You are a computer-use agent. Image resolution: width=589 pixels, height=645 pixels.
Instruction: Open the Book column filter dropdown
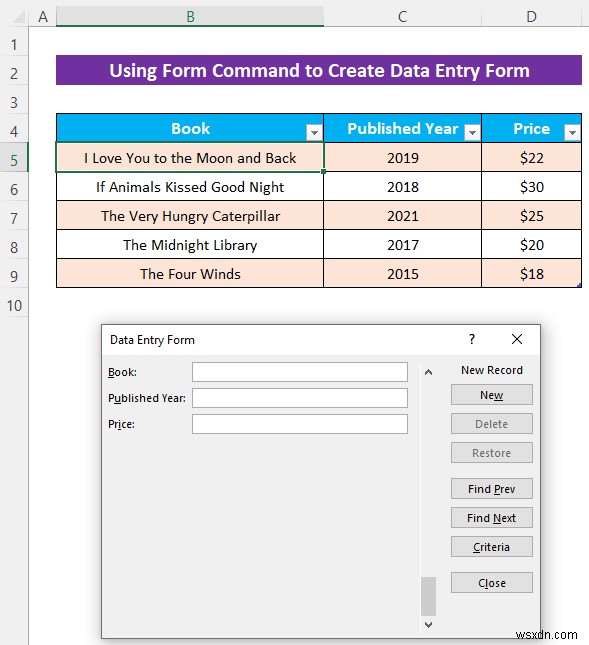314,132
